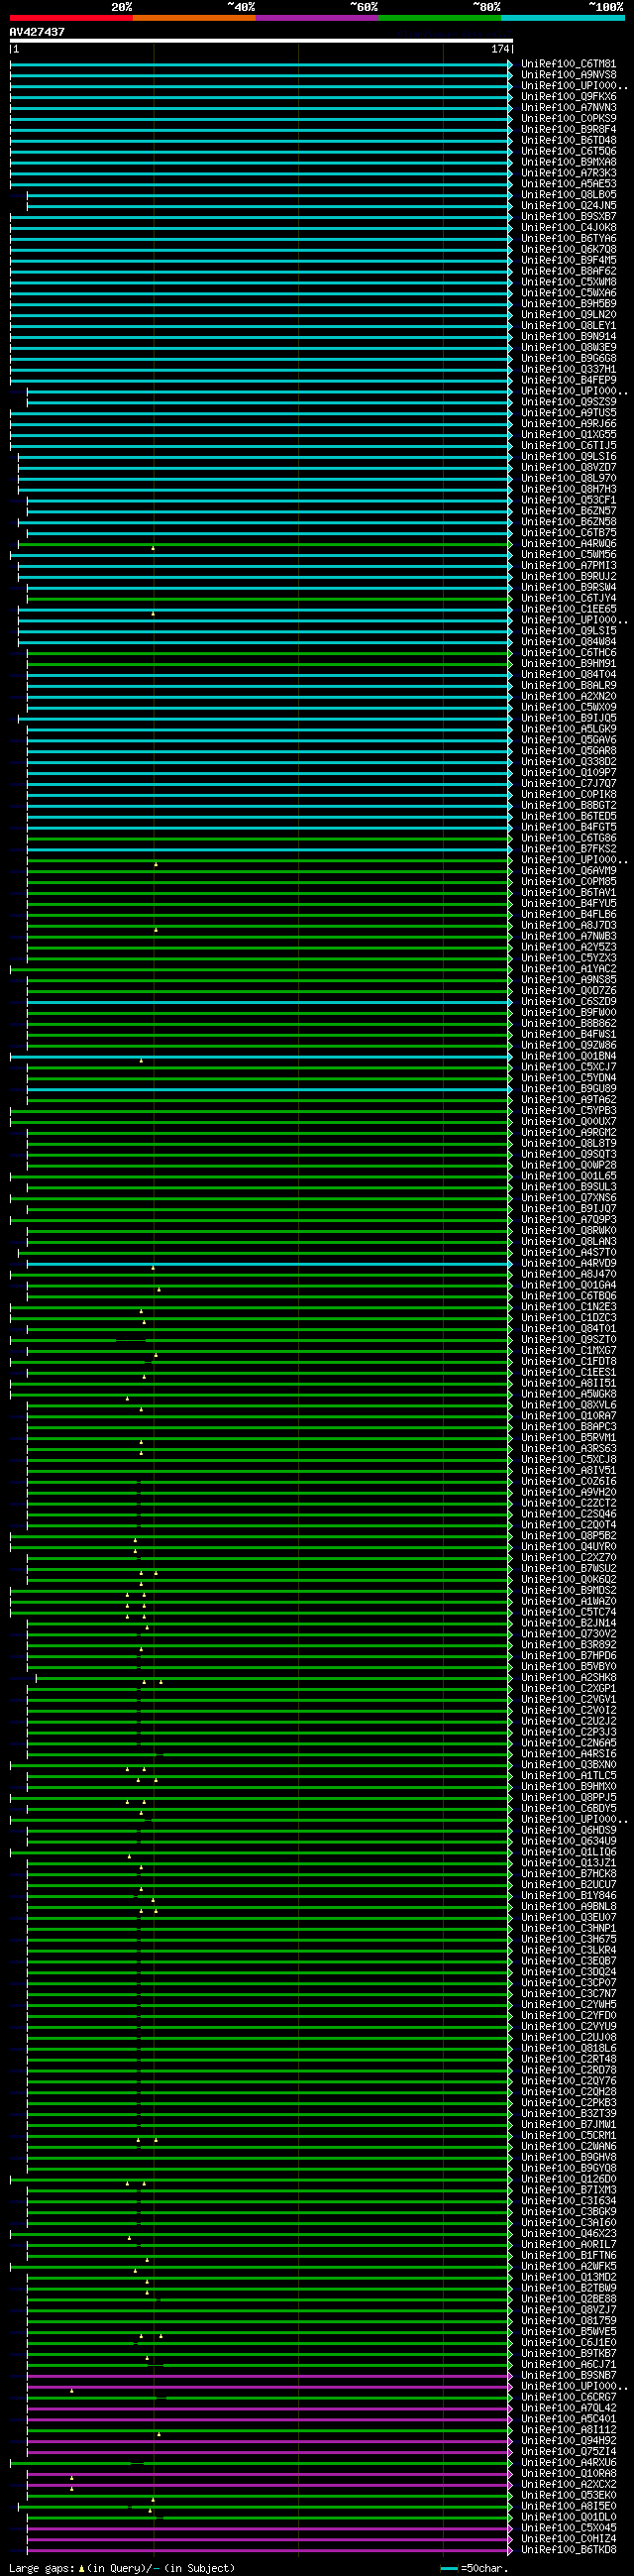Select hit label UniRef100_C6T5Q6
Screen dimensions: 634x2576
click(x=568, y=152)
